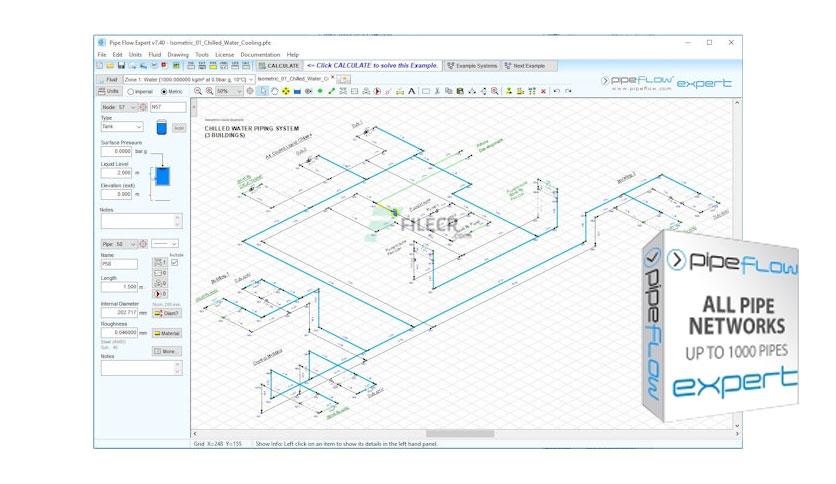
Task: Click the Fluid button
Action: 108,79
